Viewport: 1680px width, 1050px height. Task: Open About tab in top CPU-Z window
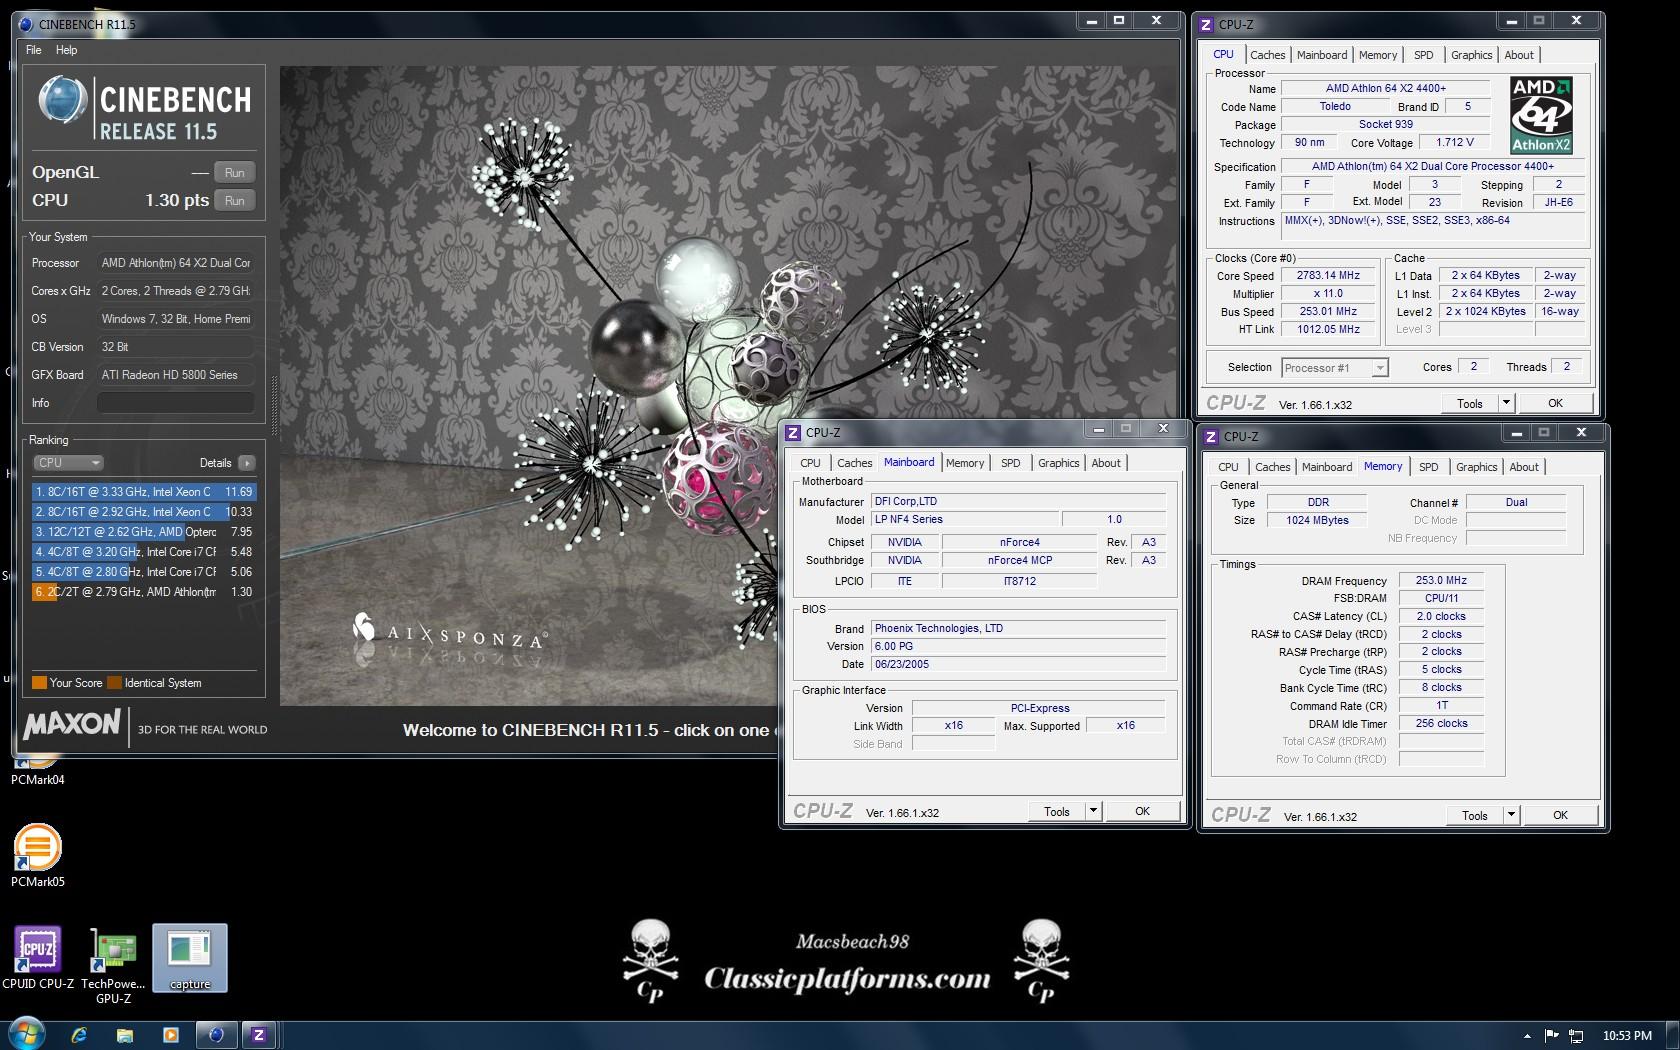(x=1519, y=55)
